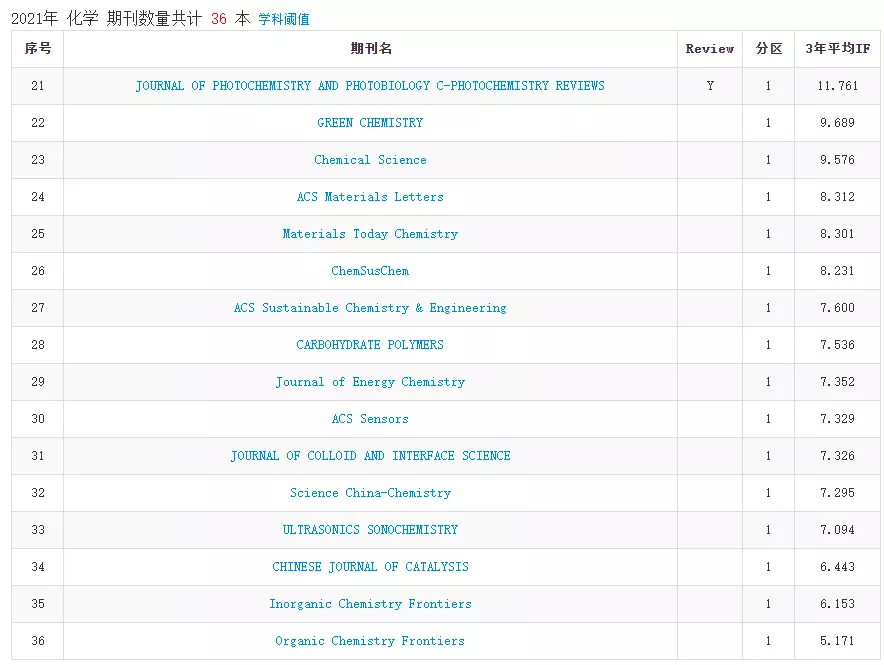Click the 3年平均IF column header
Screen dimensions: 884x665
(x=837, y=49)
